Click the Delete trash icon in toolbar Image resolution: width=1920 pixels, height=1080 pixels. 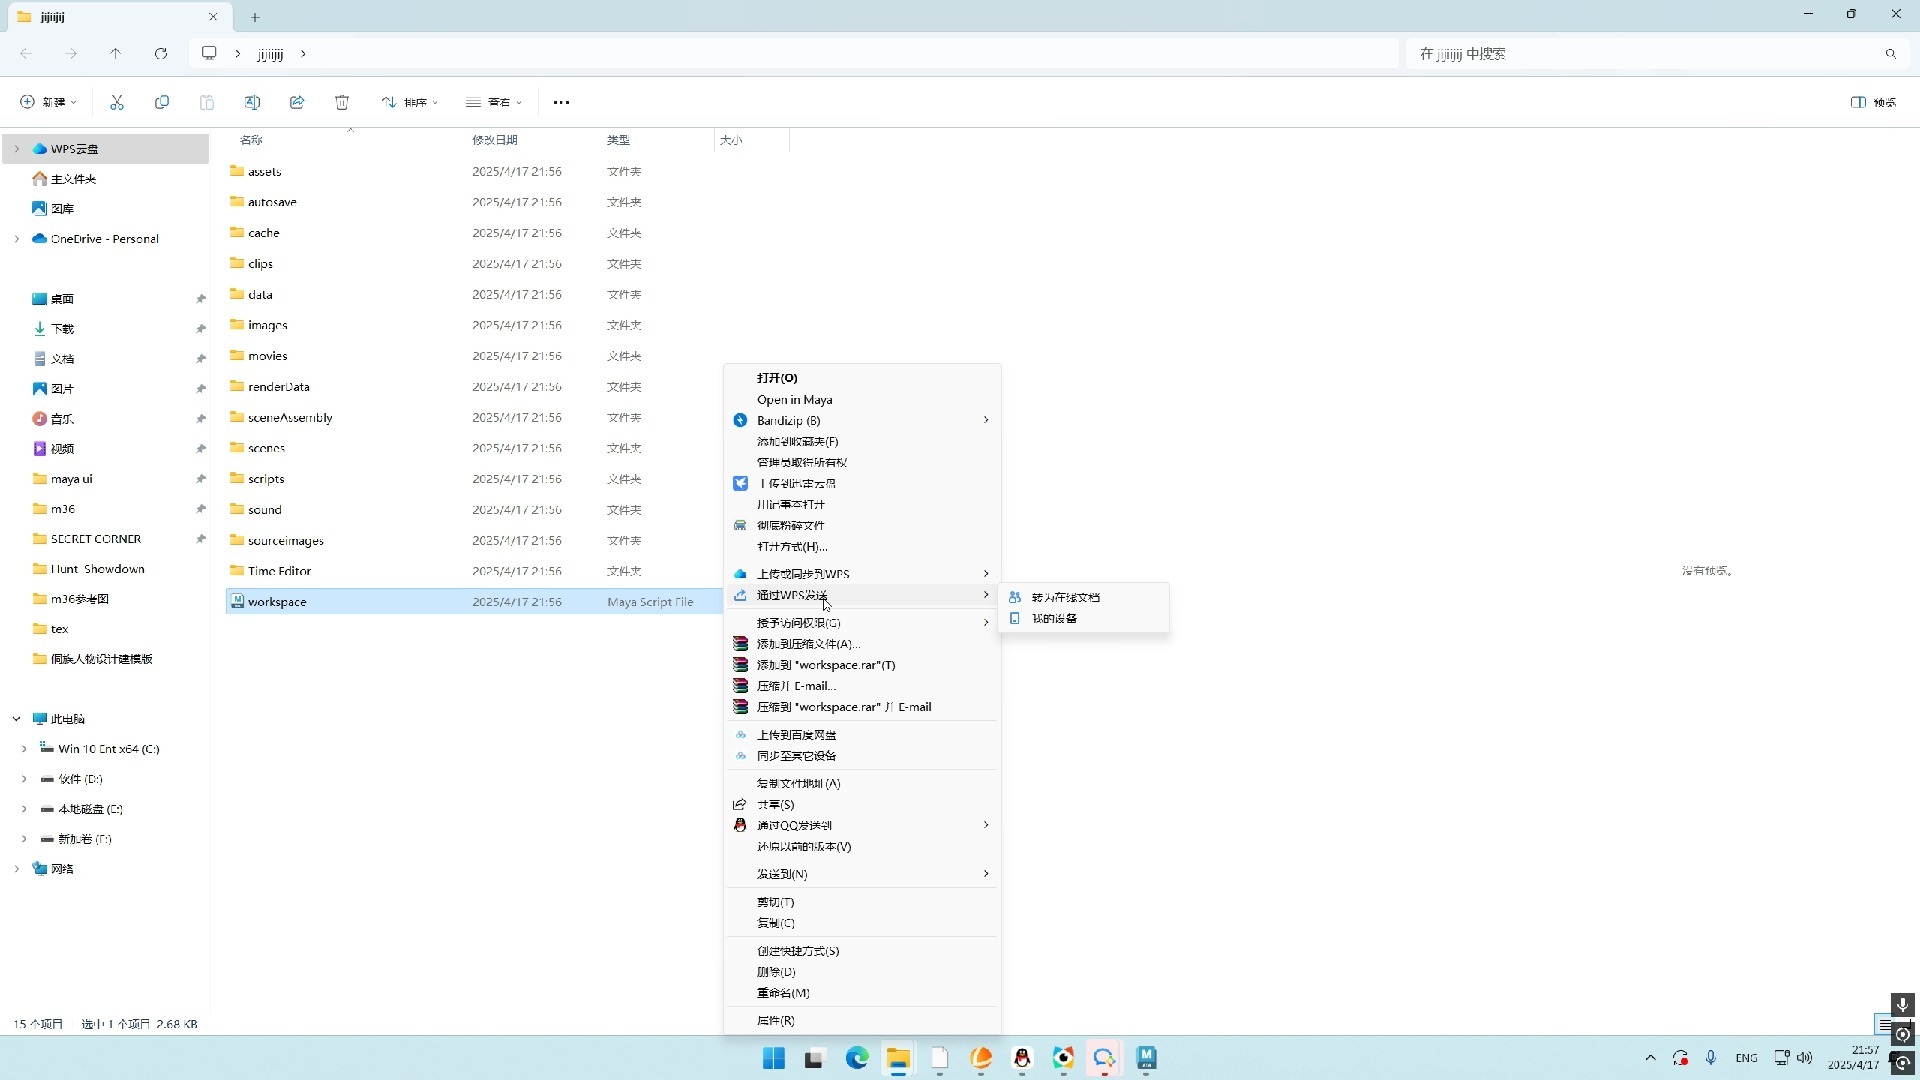pos(342,102)
